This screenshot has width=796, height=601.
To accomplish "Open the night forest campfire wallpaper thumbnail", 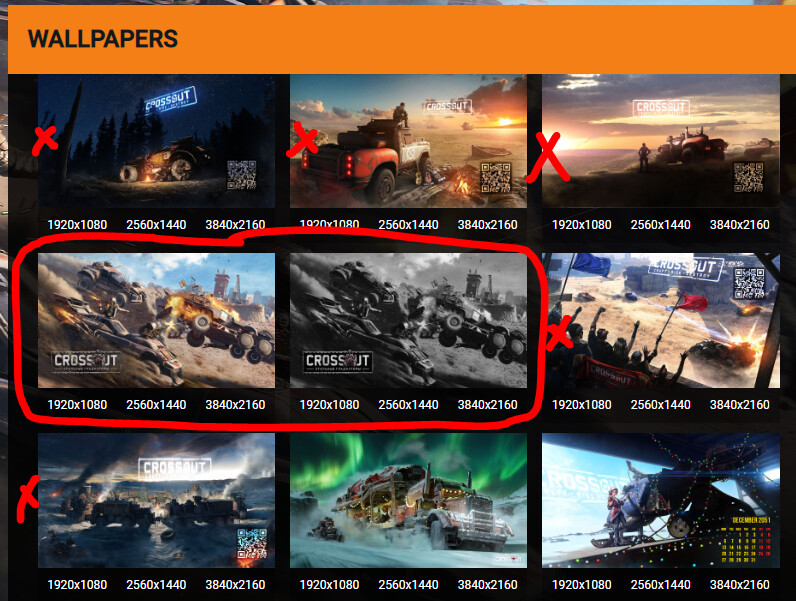I will pos(156,141).
